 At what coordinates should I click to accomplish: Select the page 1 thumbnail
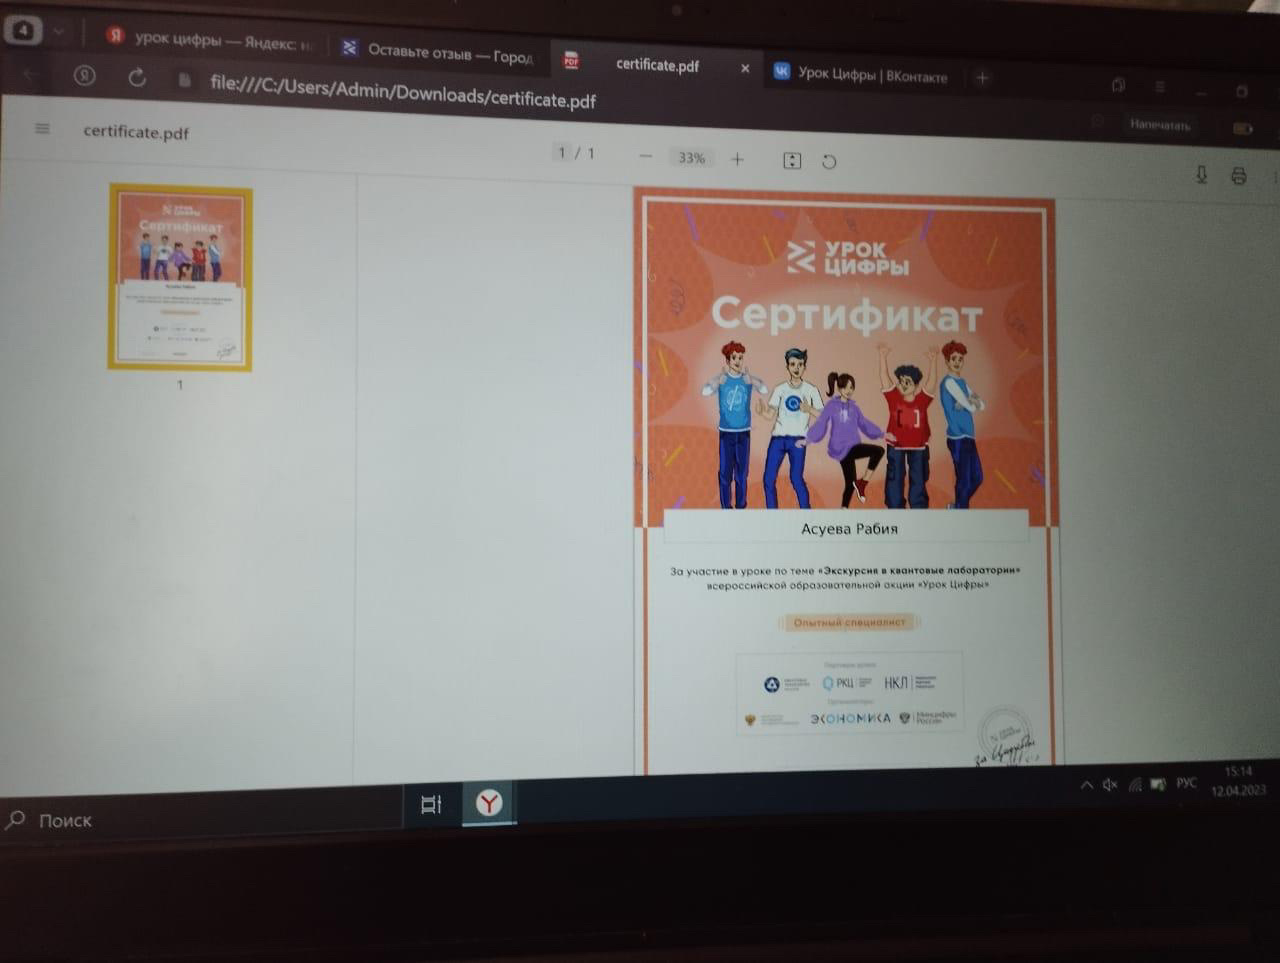click(181, 277)
